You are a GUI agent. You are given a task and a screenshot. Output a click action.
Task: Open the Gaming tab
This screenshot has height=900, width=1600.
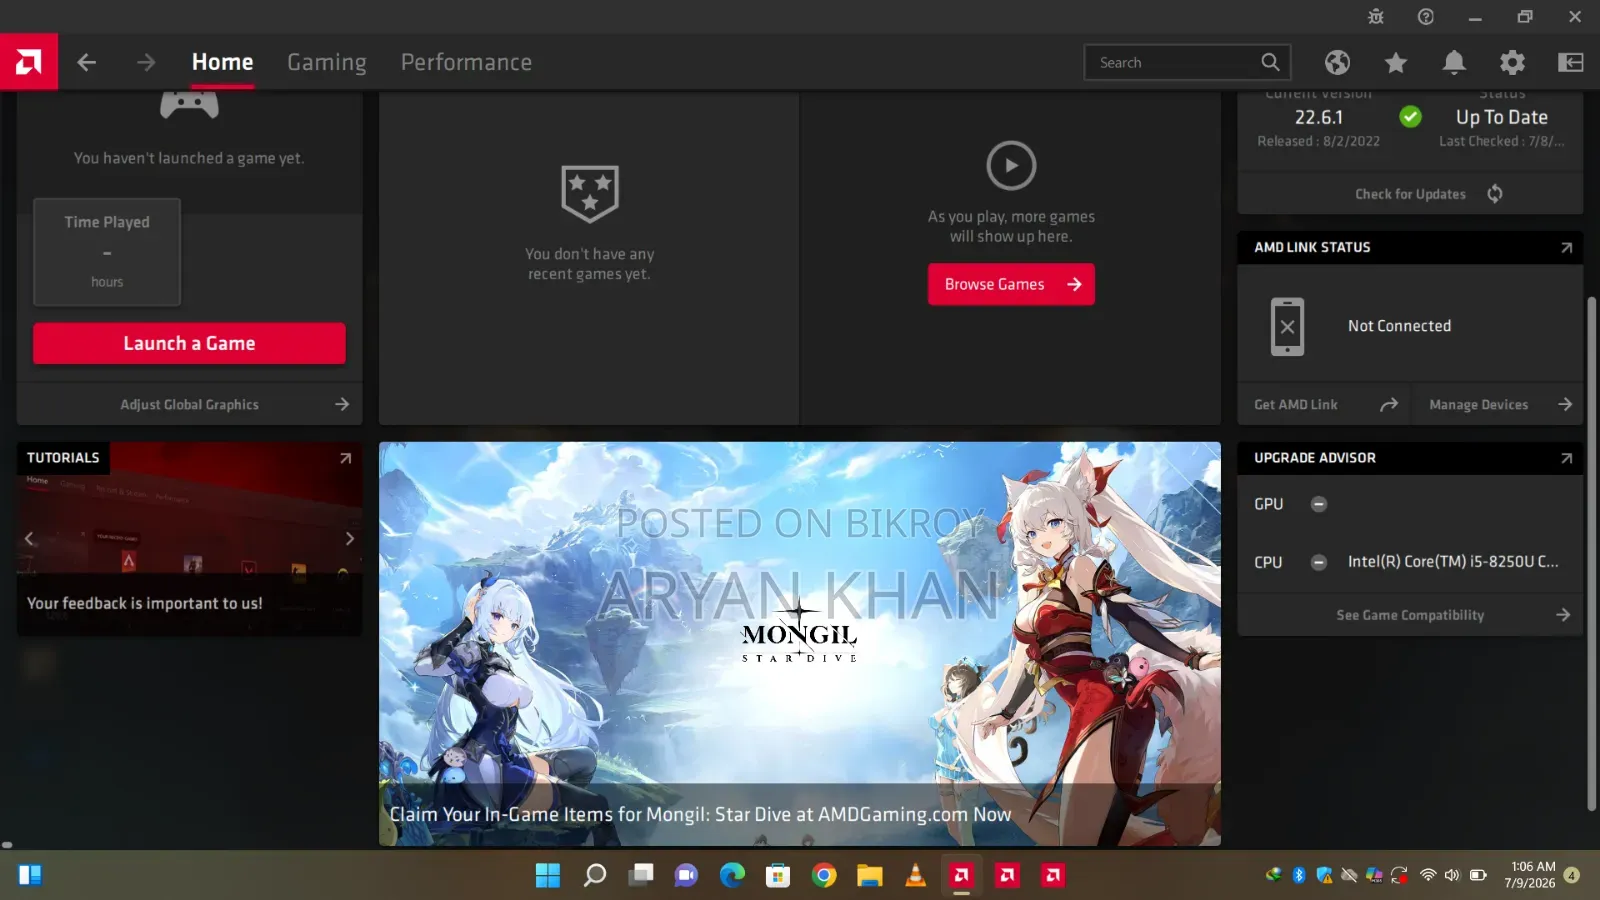point(327,62)
